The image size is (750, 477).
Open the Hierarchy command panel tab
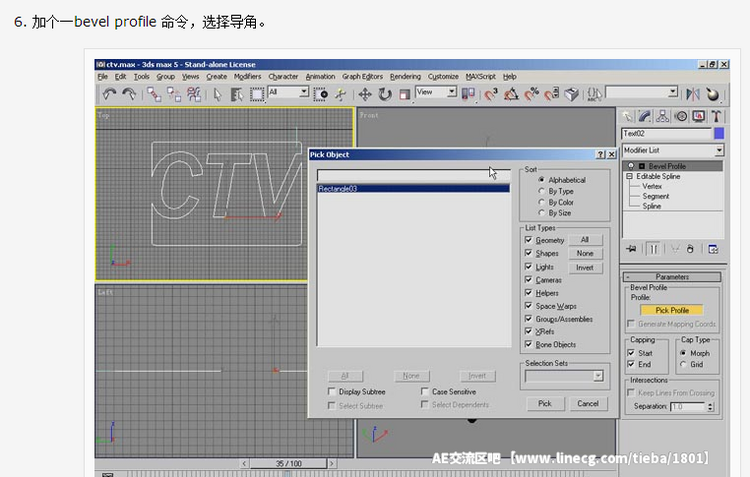(662, 116)
